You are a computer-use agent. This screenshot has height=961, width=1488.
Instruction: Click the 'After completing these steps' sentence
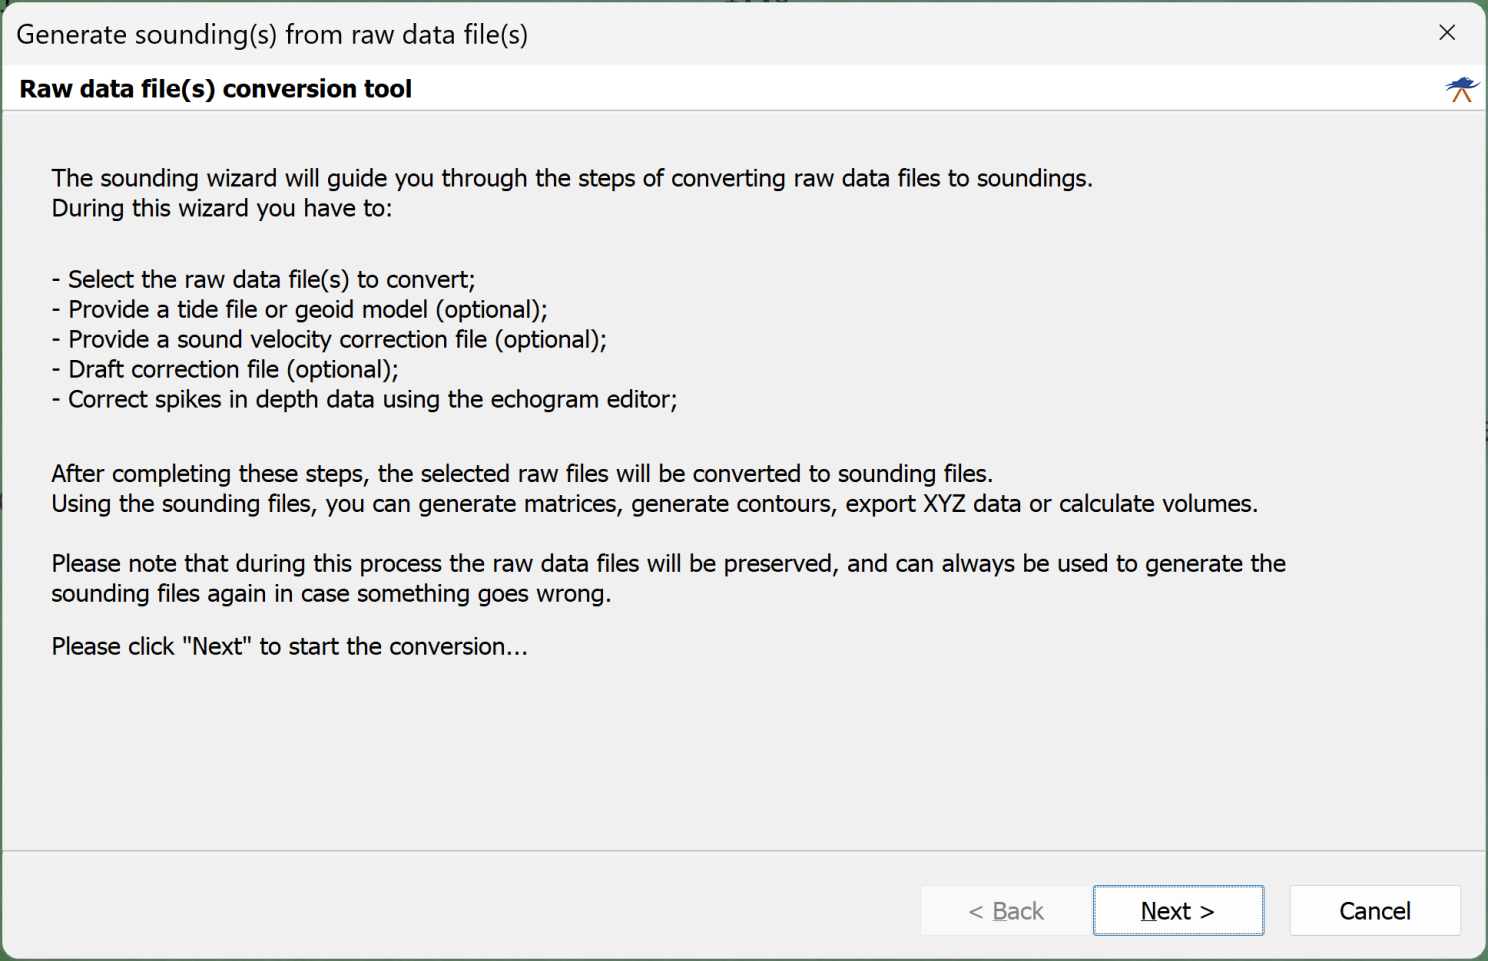tap(522, 473)
